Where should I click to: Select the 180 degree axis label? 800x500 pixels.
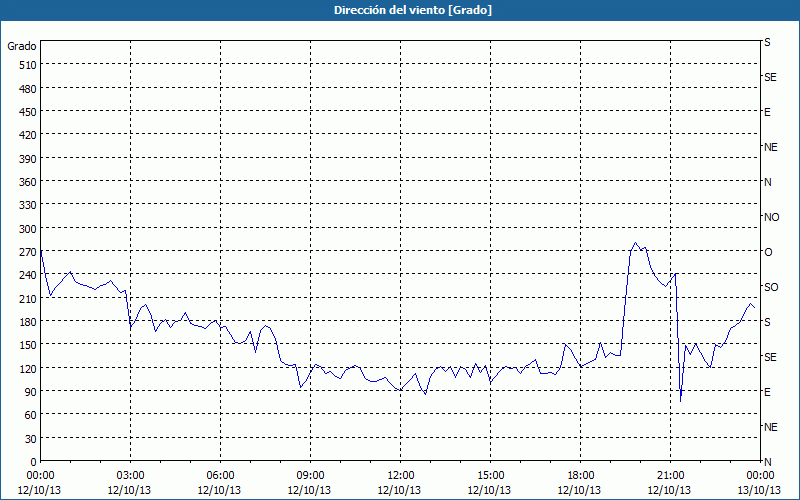pos(28,322)
